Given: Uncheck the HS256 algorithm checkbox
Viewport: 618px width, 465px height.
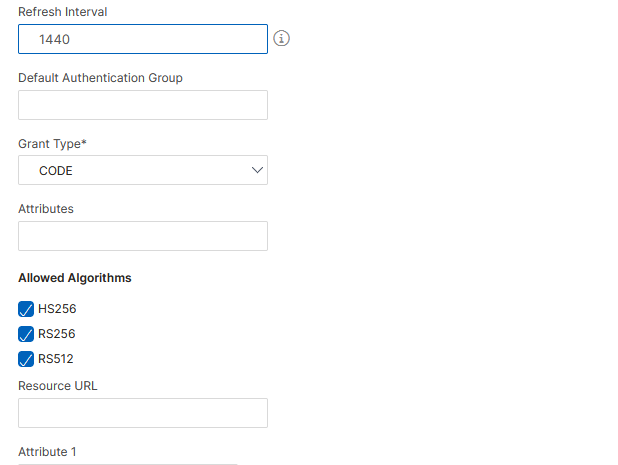Looking at the screenshot, I should (27, 309).
